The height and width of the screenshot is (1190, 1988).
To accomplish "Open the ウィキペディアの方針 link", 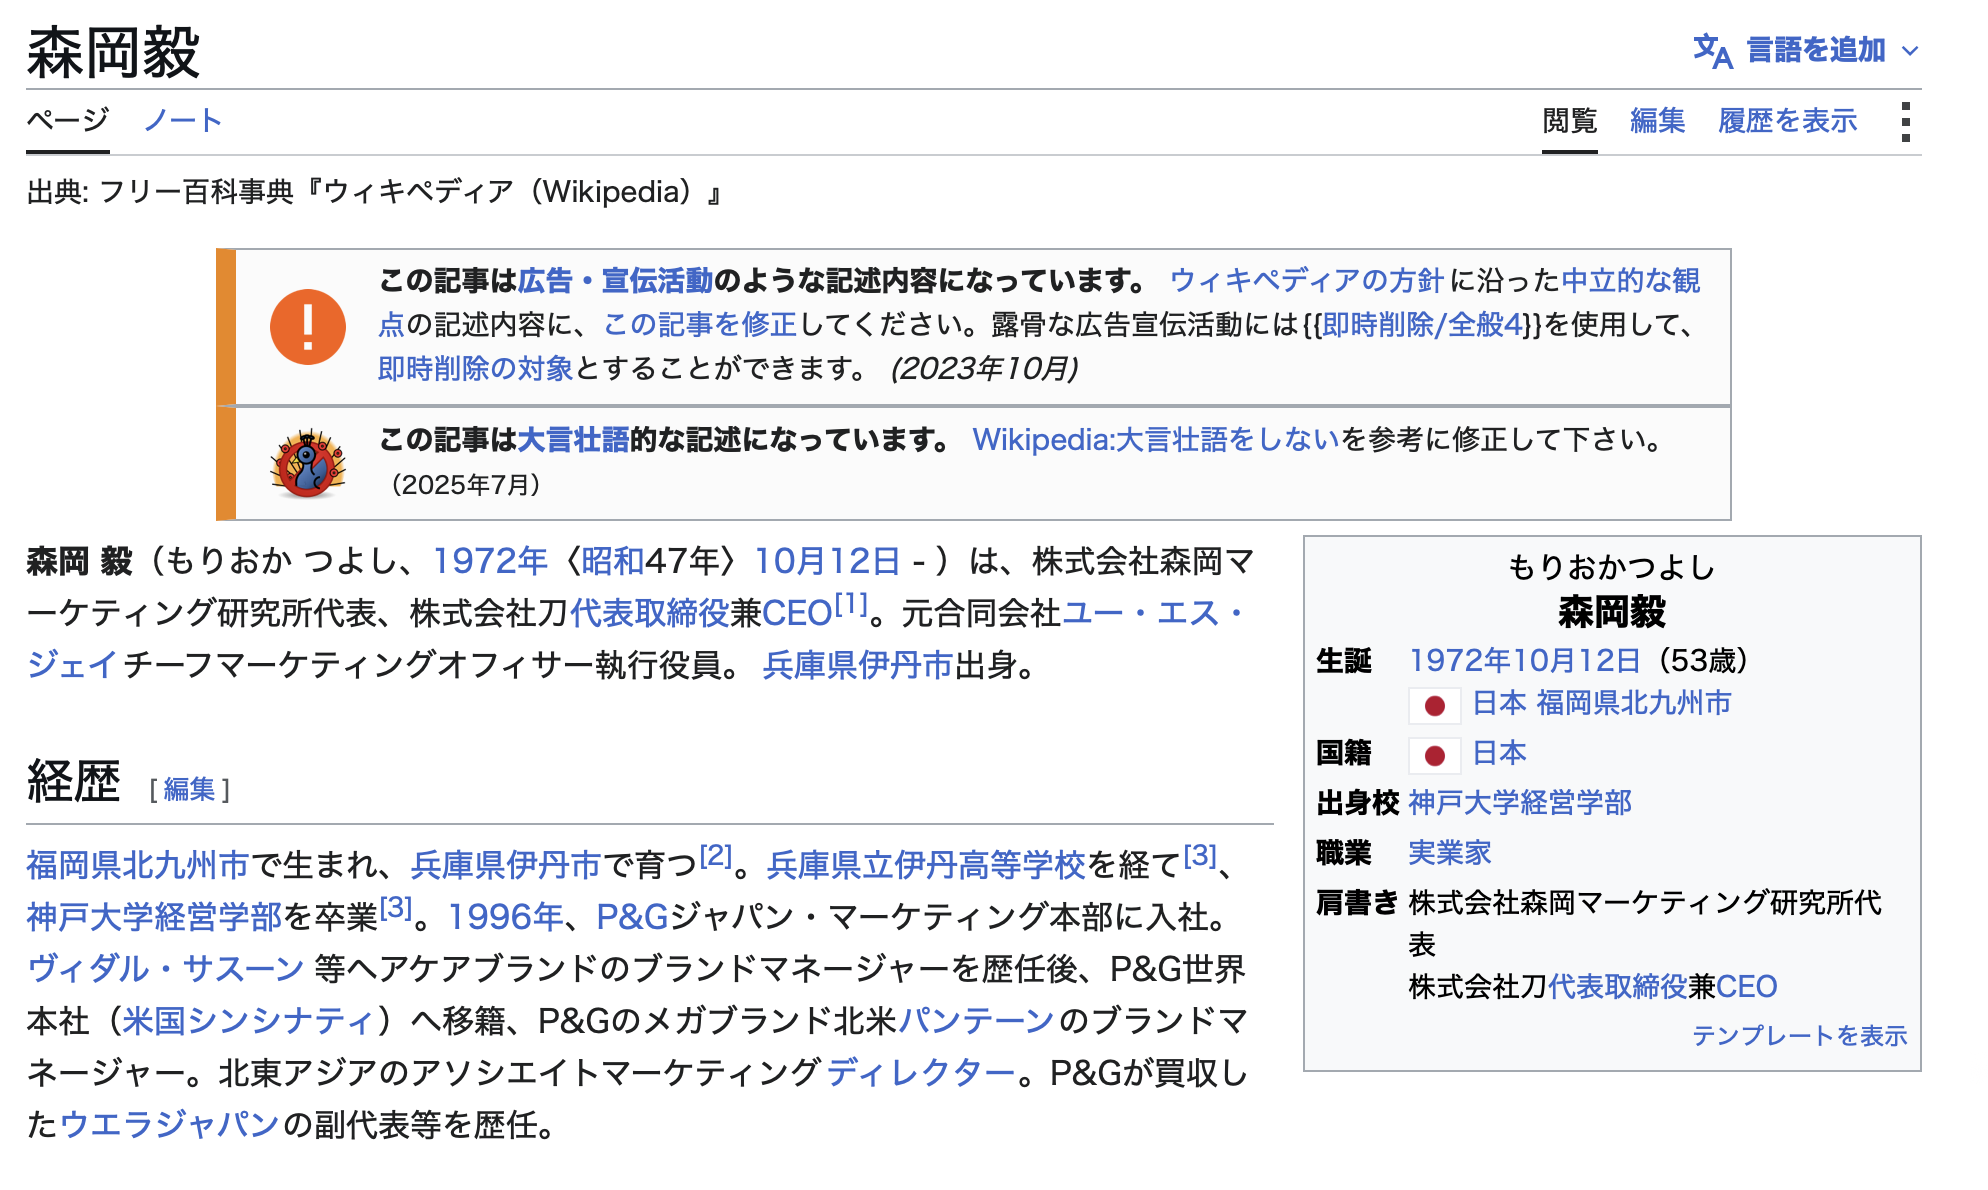I will [1307, 281].
